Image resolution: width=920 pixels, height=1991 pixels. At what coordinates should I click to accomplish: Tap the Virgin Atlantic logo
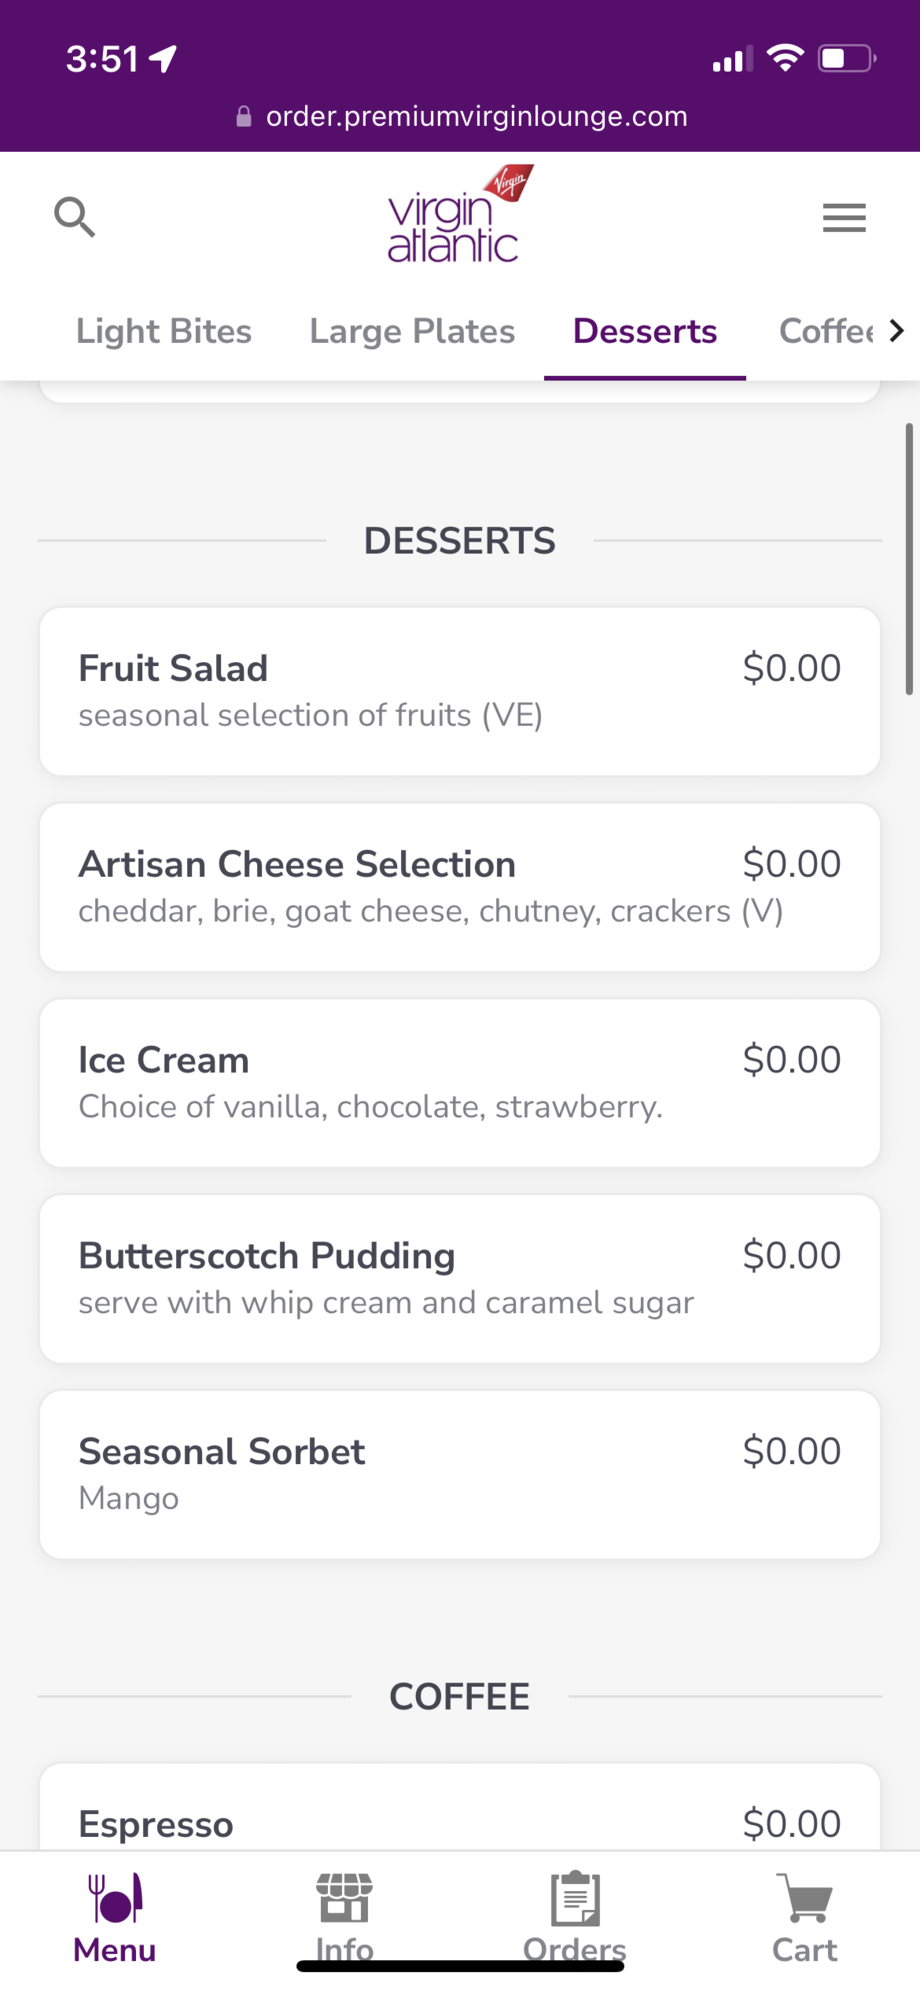460,214
